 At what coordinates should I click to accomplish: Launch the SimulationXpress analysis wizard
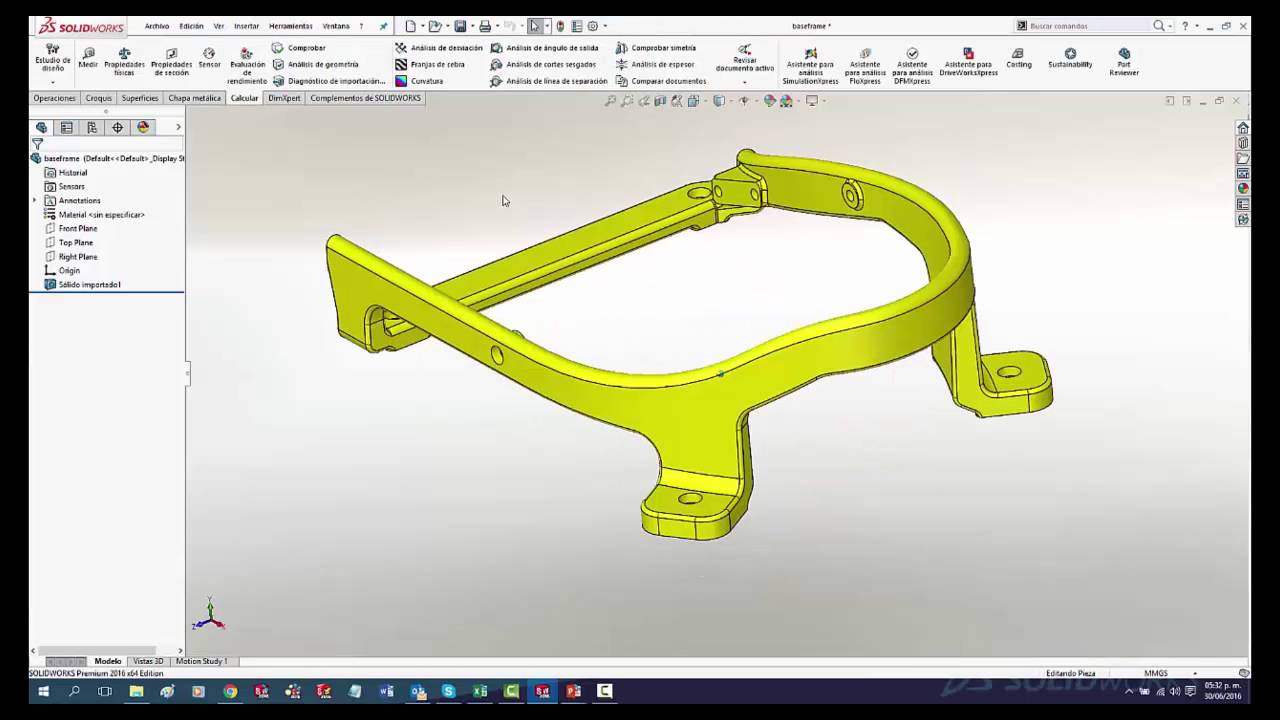click(x=810, y=63)
